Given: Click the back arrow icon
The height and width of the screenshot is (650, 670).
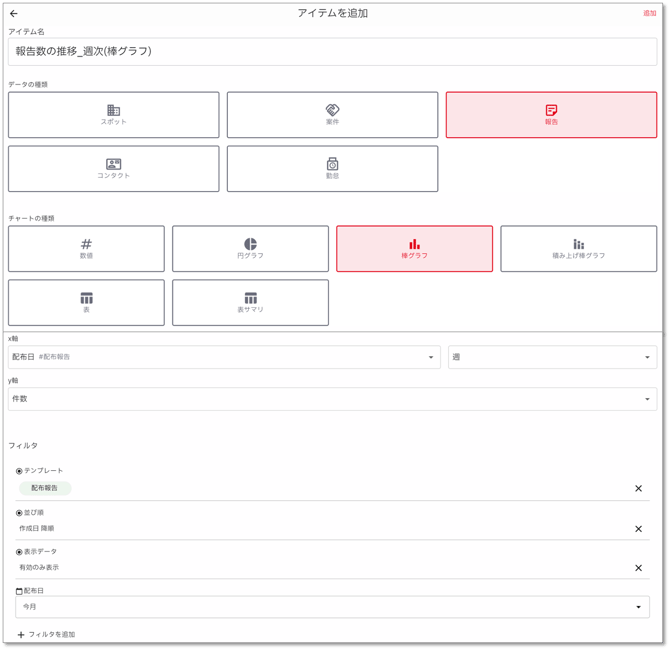Looking at the screenshot, I should pos(14,13).
